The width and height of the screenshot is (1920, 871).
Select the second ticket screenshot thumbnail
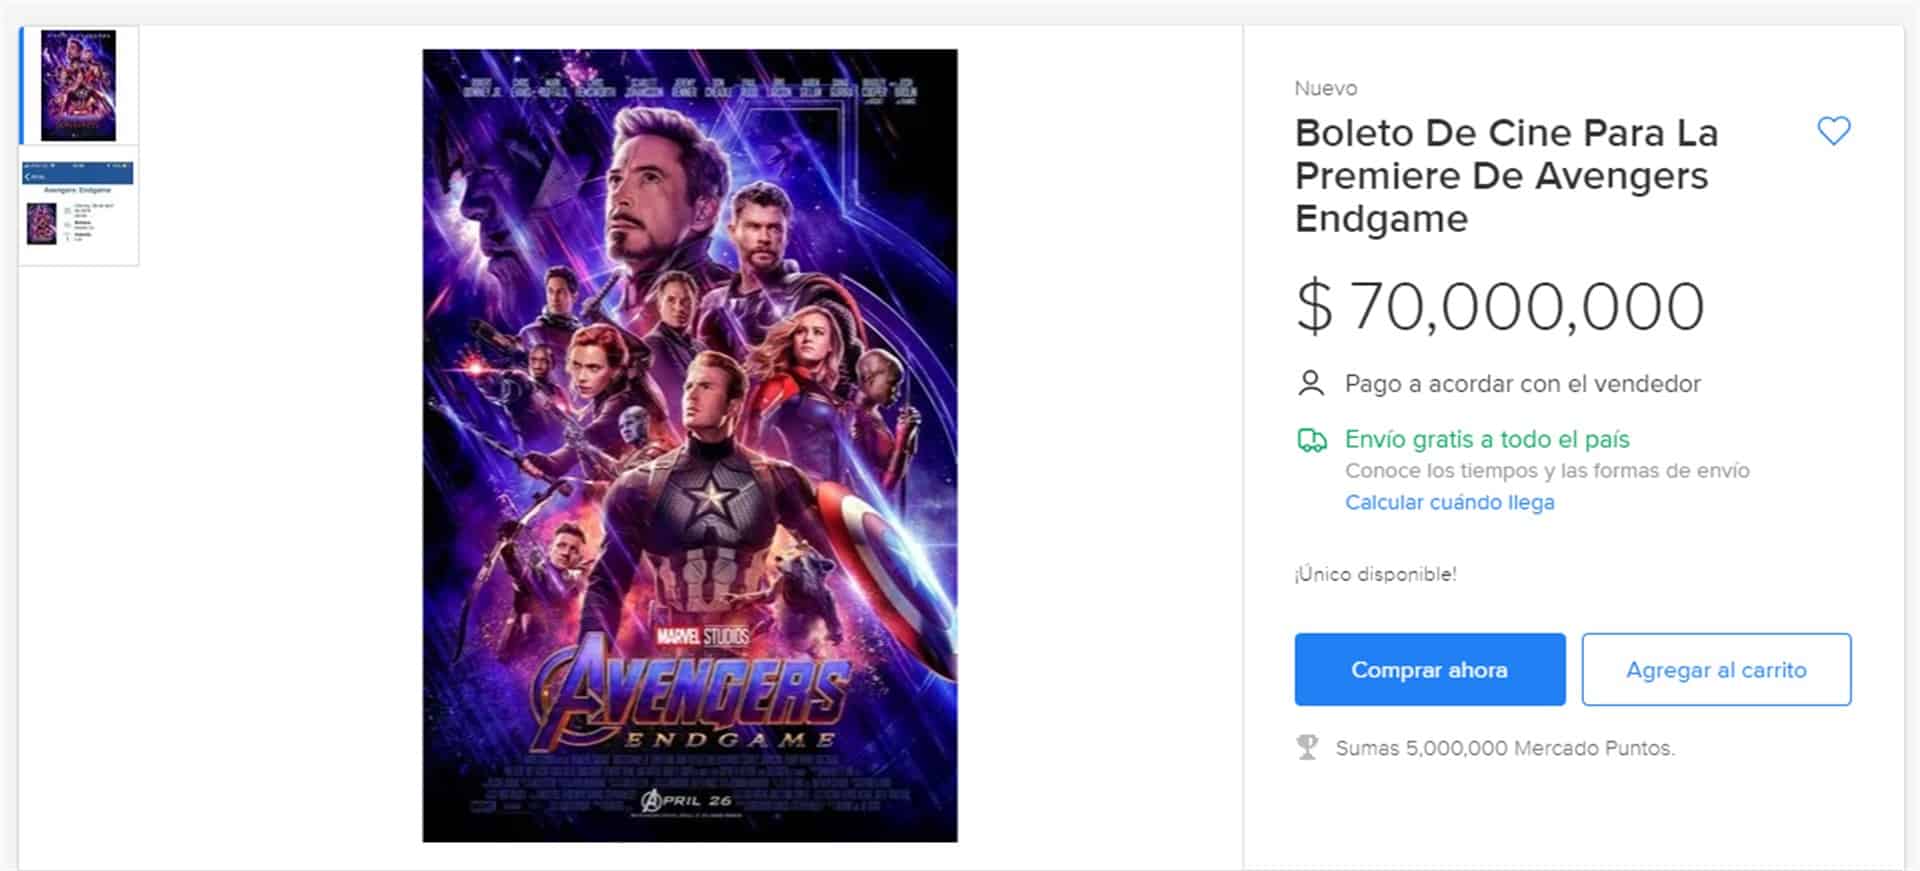[78, 207]
